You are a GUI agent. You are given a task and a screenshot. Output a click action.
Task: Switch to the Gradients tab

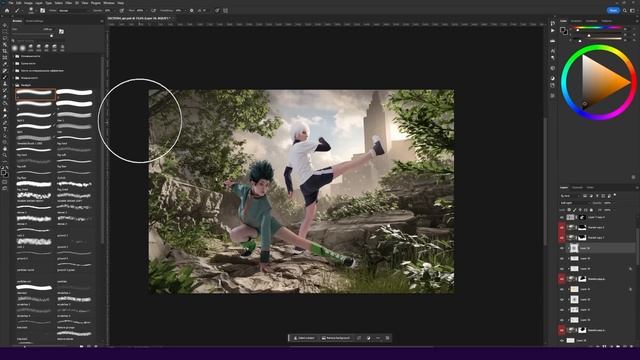(x=591, y=21)
